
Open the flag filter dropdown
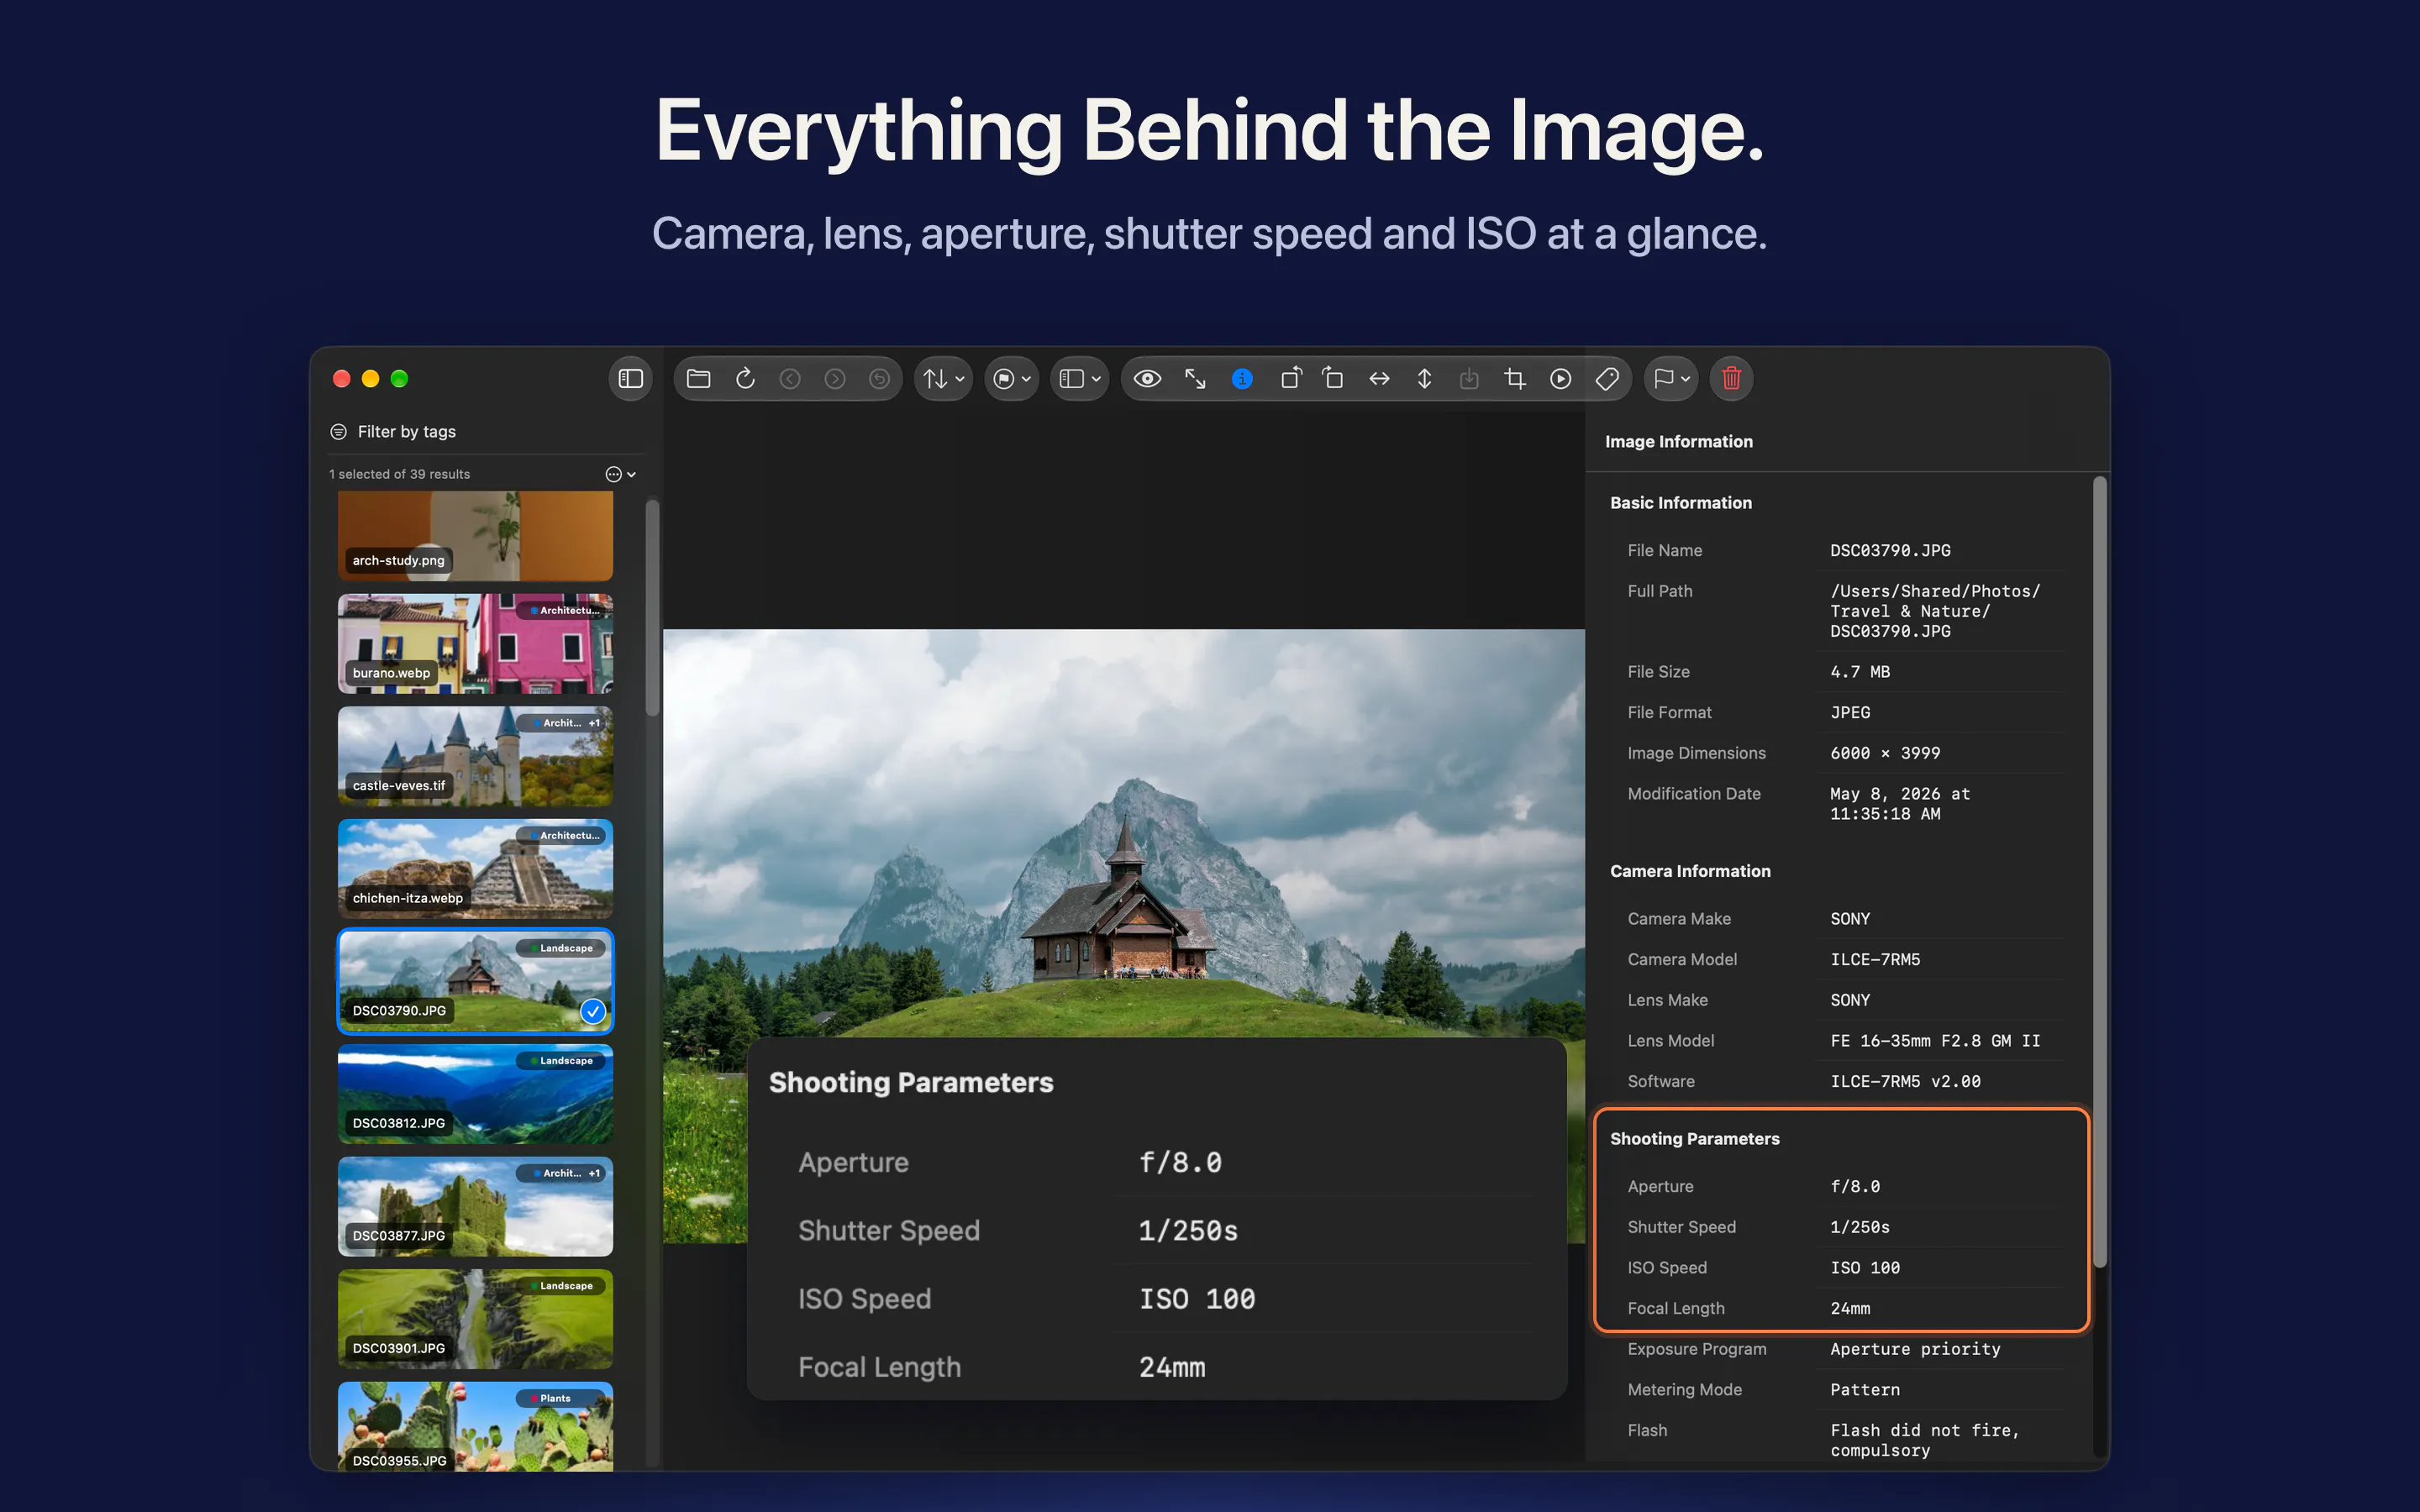pyautogui.click(x=1012, y=379)
